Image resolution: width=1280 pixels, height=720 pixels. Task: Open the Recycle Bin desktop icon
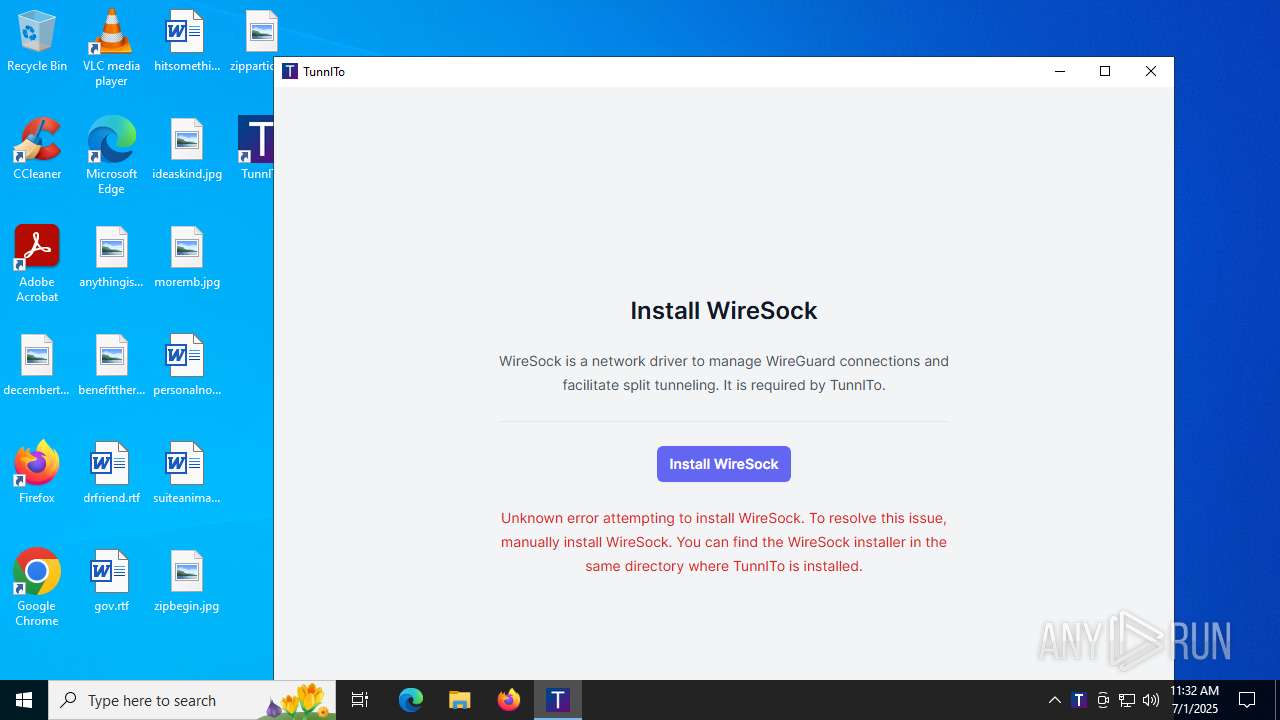37,42
